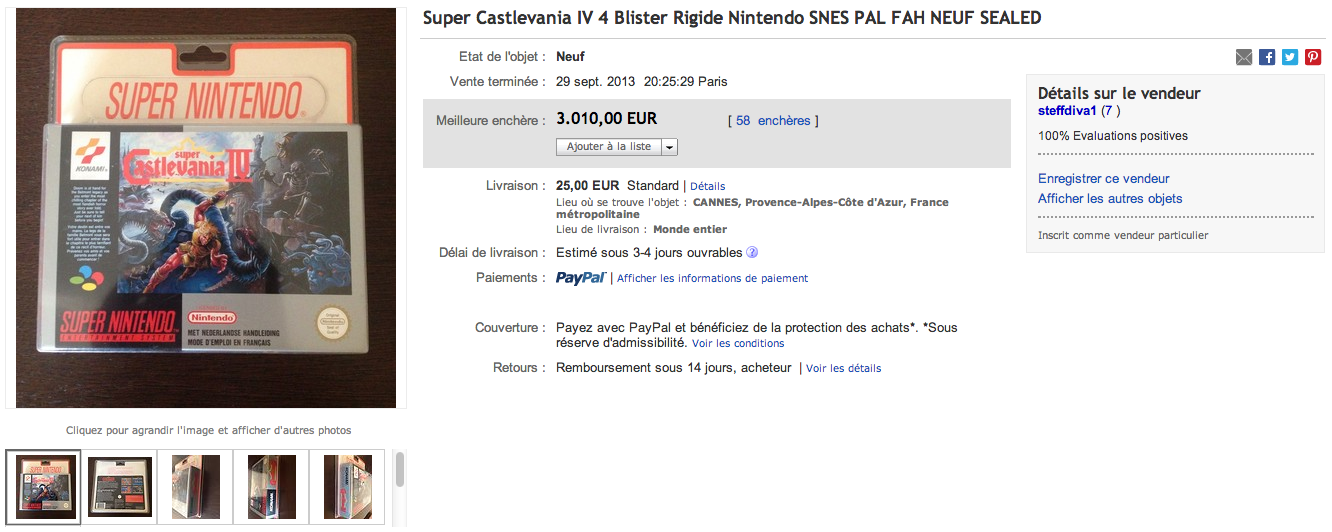Select the fifth photo thumbnail
The width and height of the screenshot is (1332, 532).
coord(348,486)
